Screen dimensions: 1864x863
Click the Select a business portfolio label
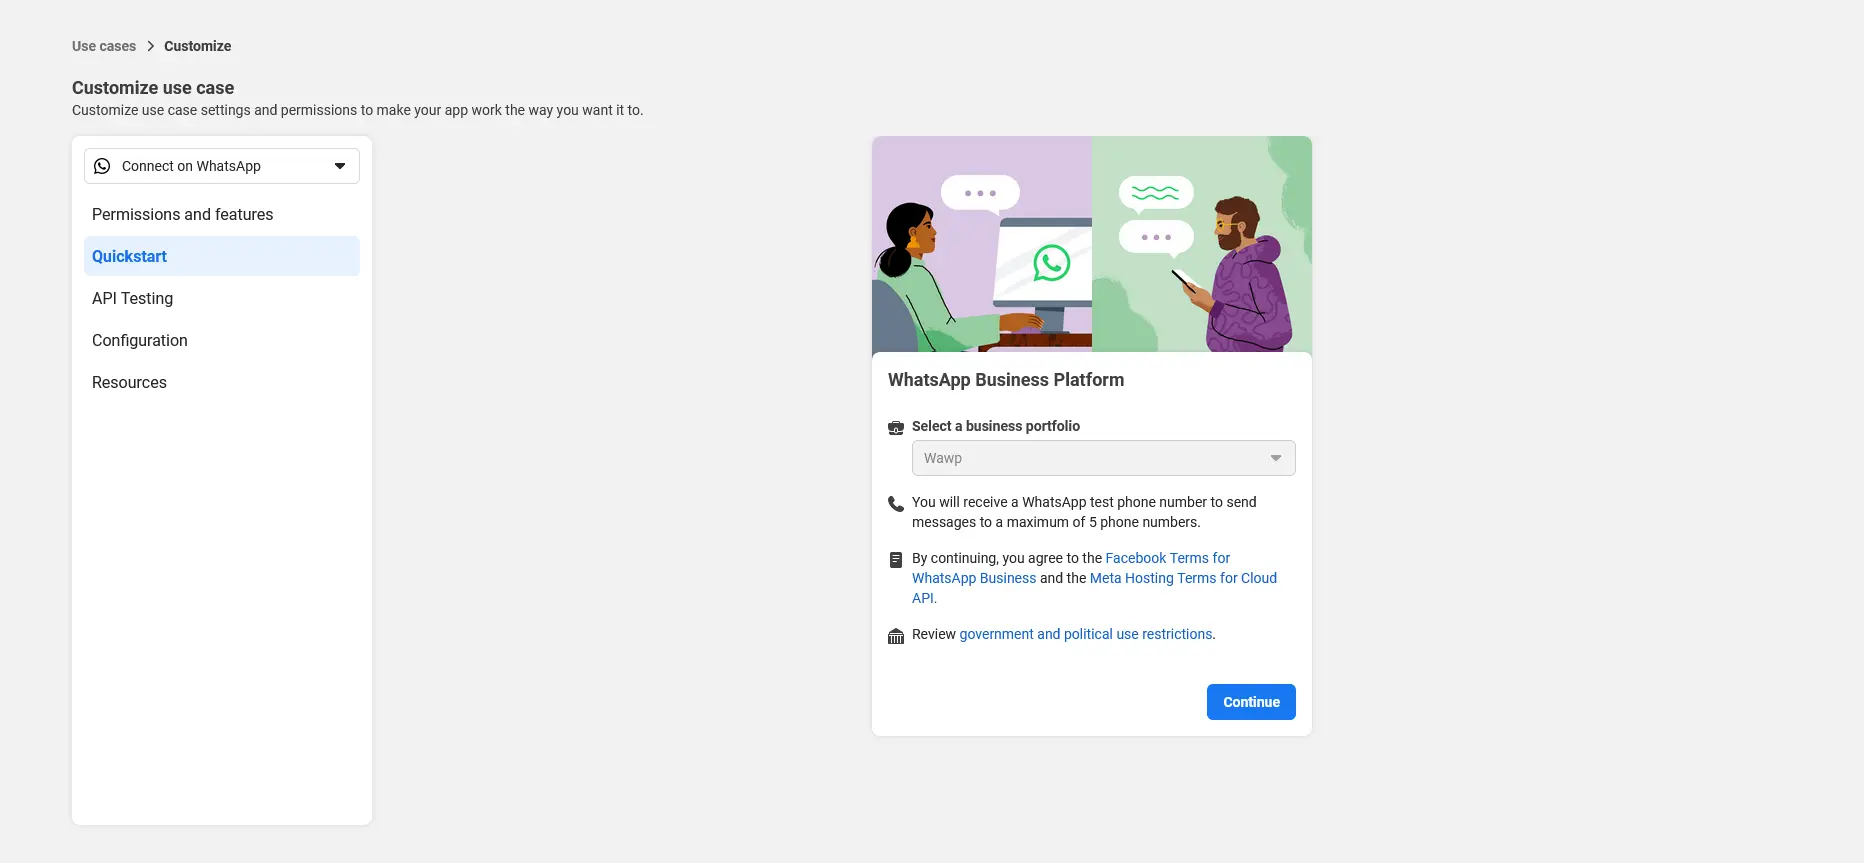[996, 426]
